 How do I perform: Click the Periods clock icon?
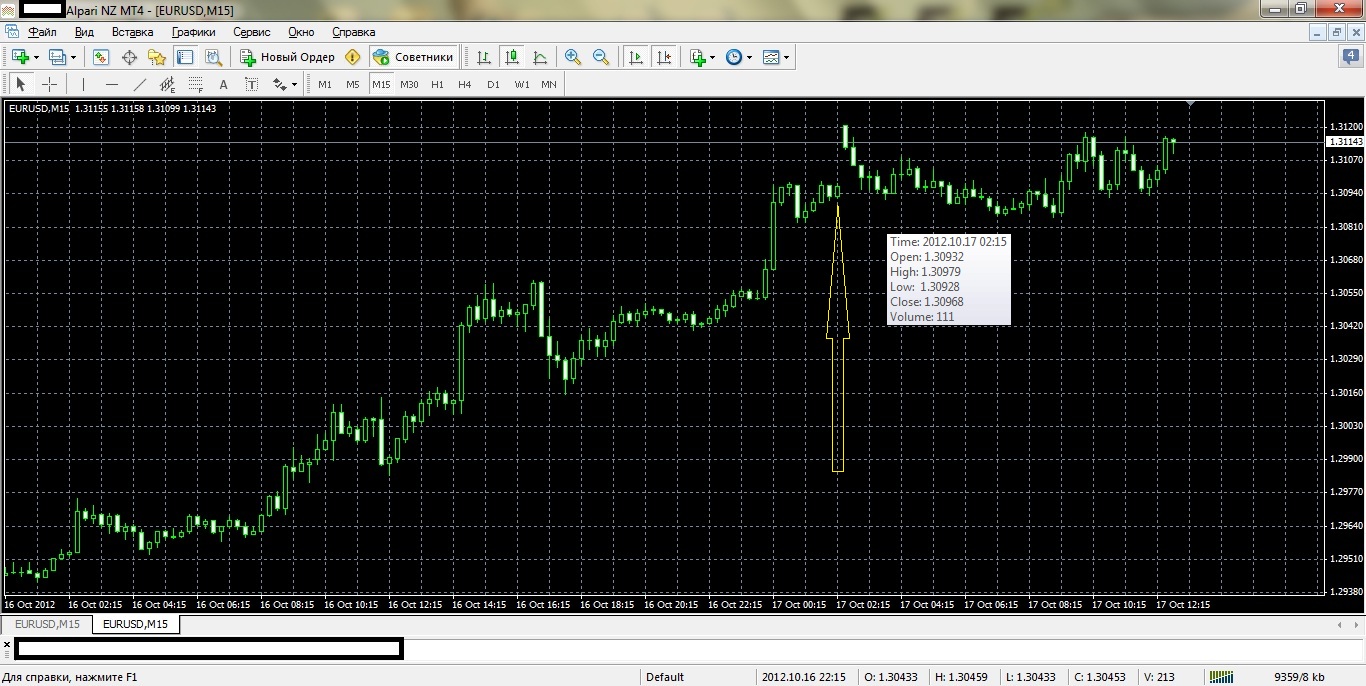point(734,57)
